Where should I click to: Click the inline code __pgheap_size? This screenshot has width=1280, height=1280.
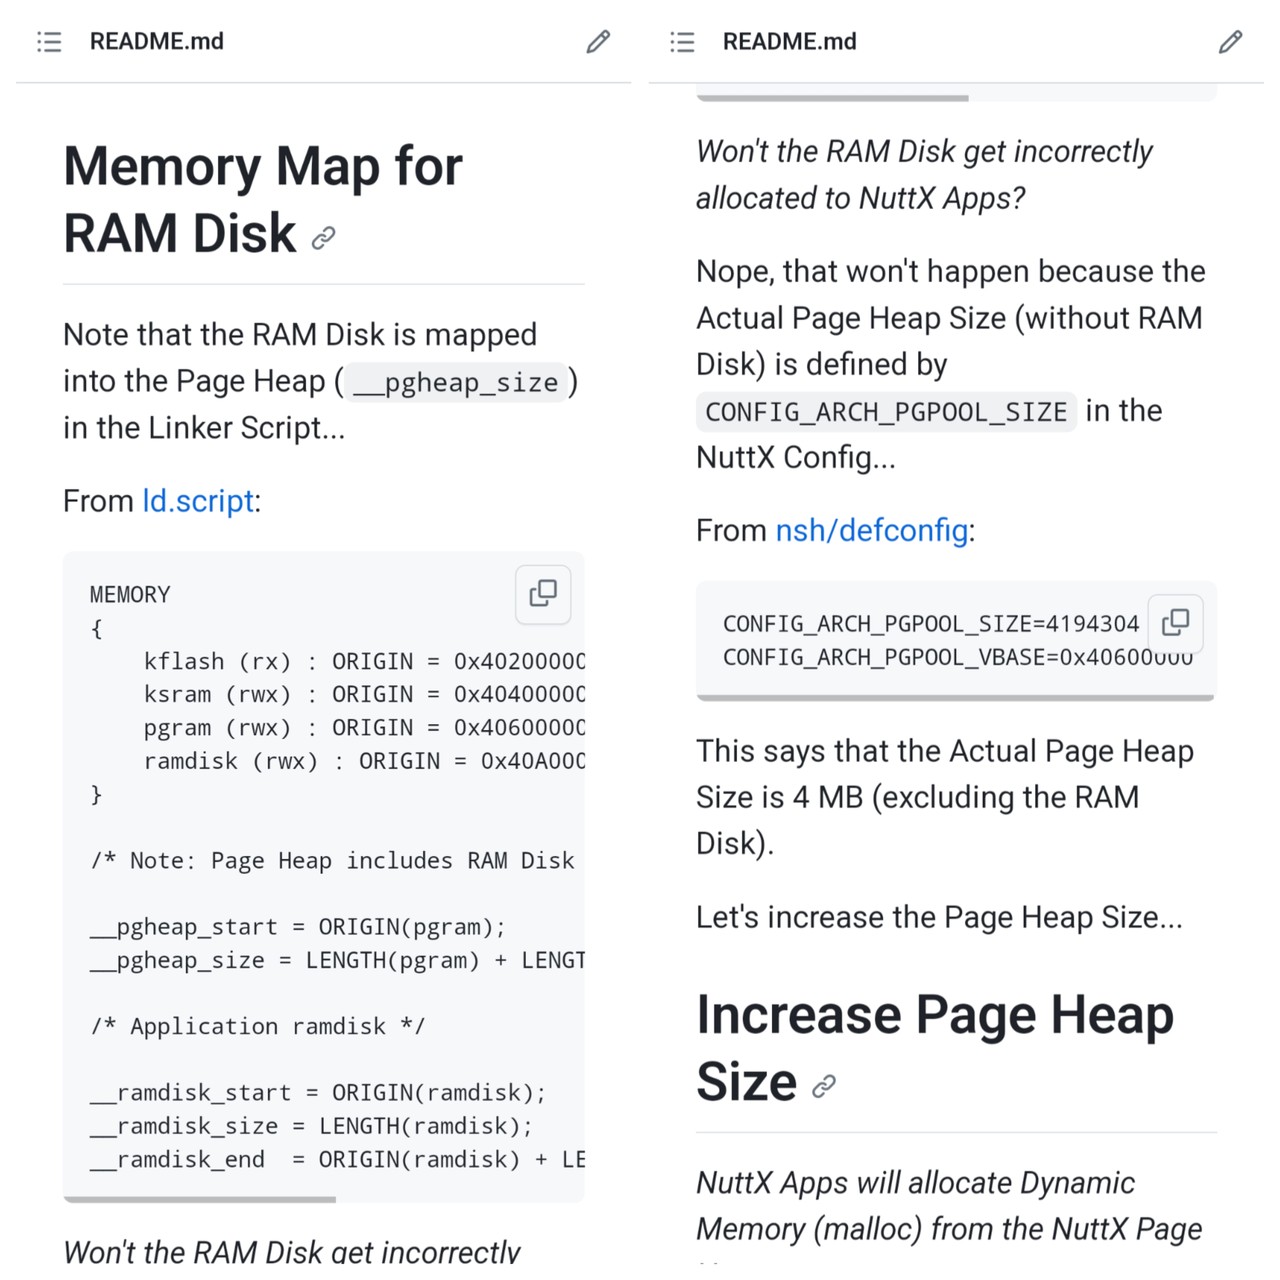pos(456,383)
